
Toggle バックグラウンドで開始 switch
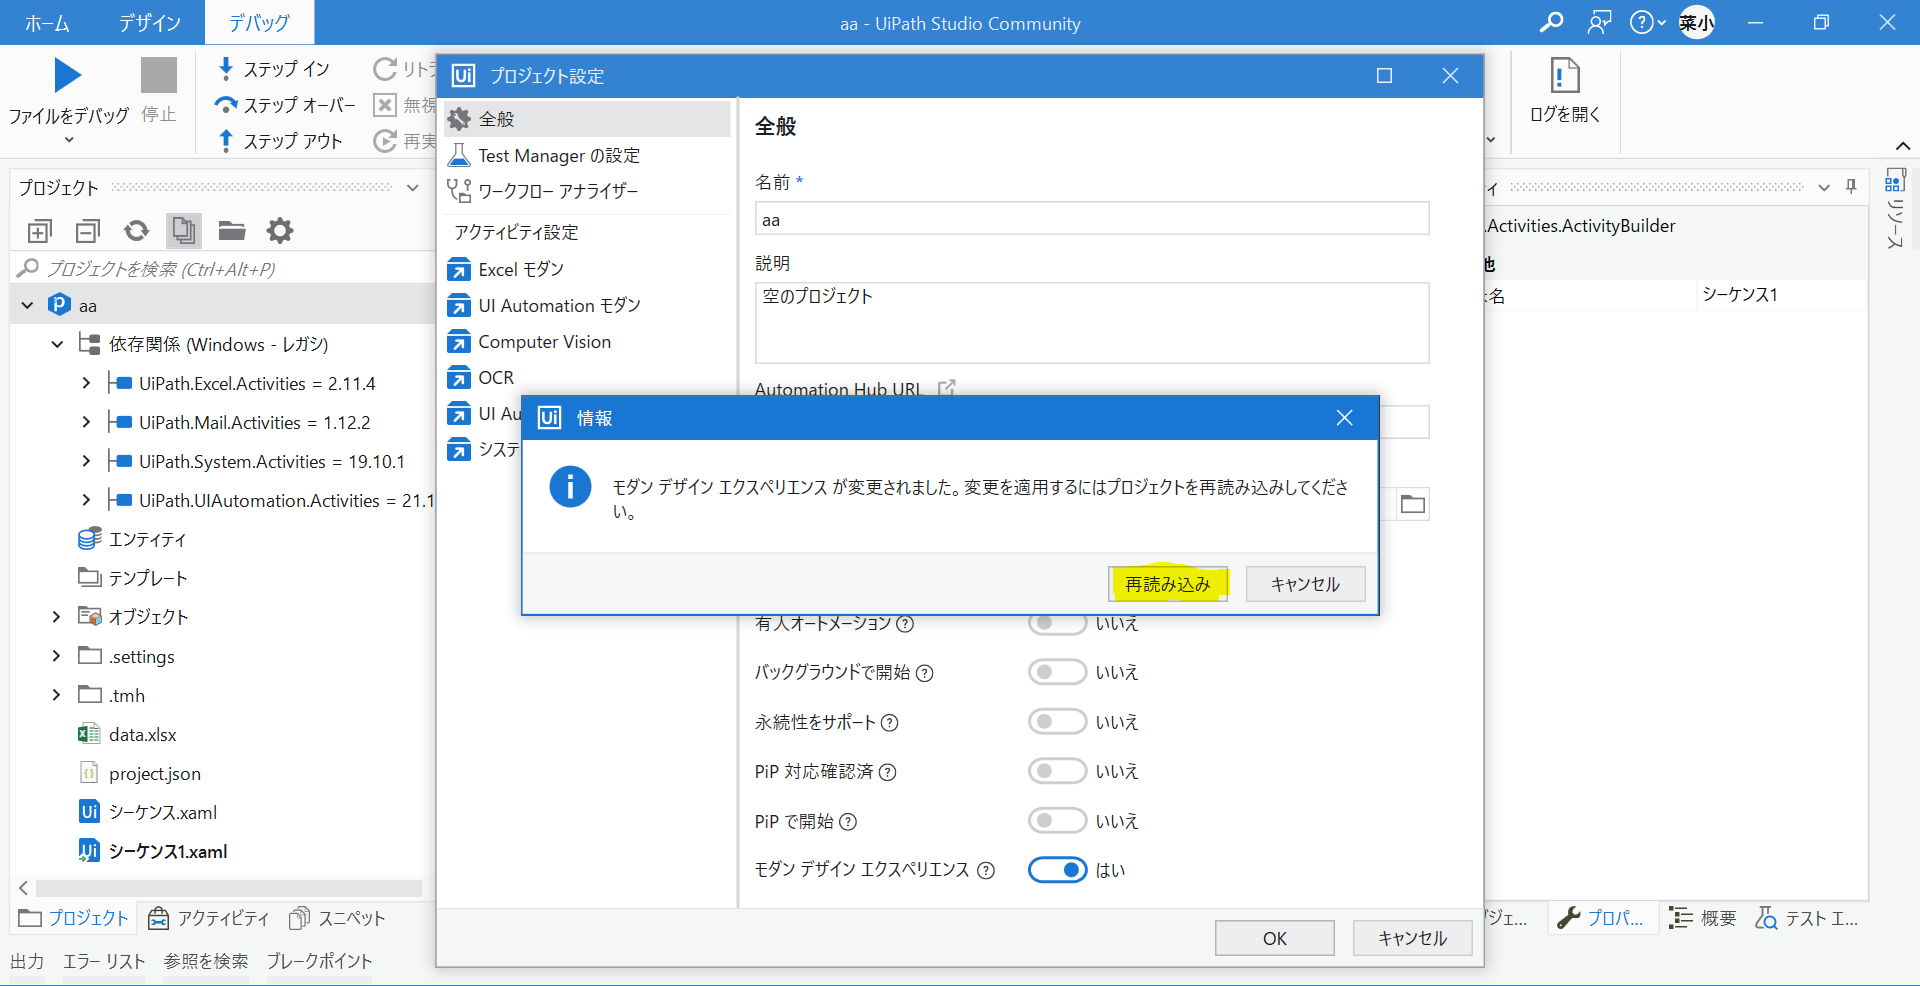click(1057, 672)
